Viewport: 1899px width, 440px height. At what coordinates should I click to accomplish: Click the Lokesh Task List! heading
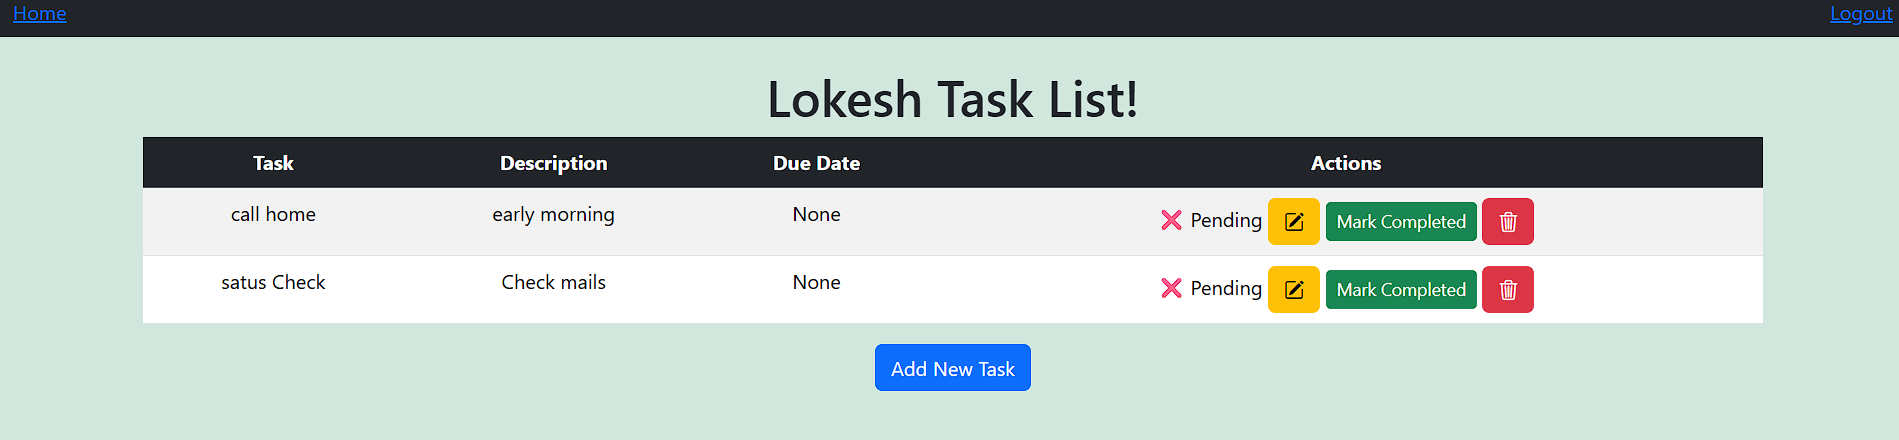tap(953, 99)
